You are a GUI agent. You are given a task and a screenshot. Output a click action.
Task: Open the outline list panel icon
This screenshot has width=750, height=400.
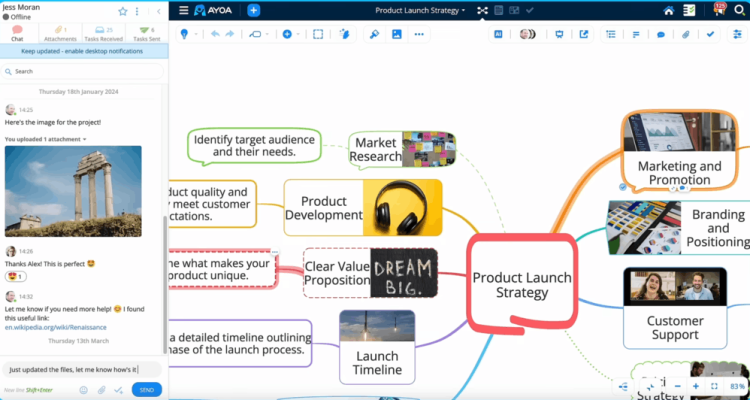(611, 34)
